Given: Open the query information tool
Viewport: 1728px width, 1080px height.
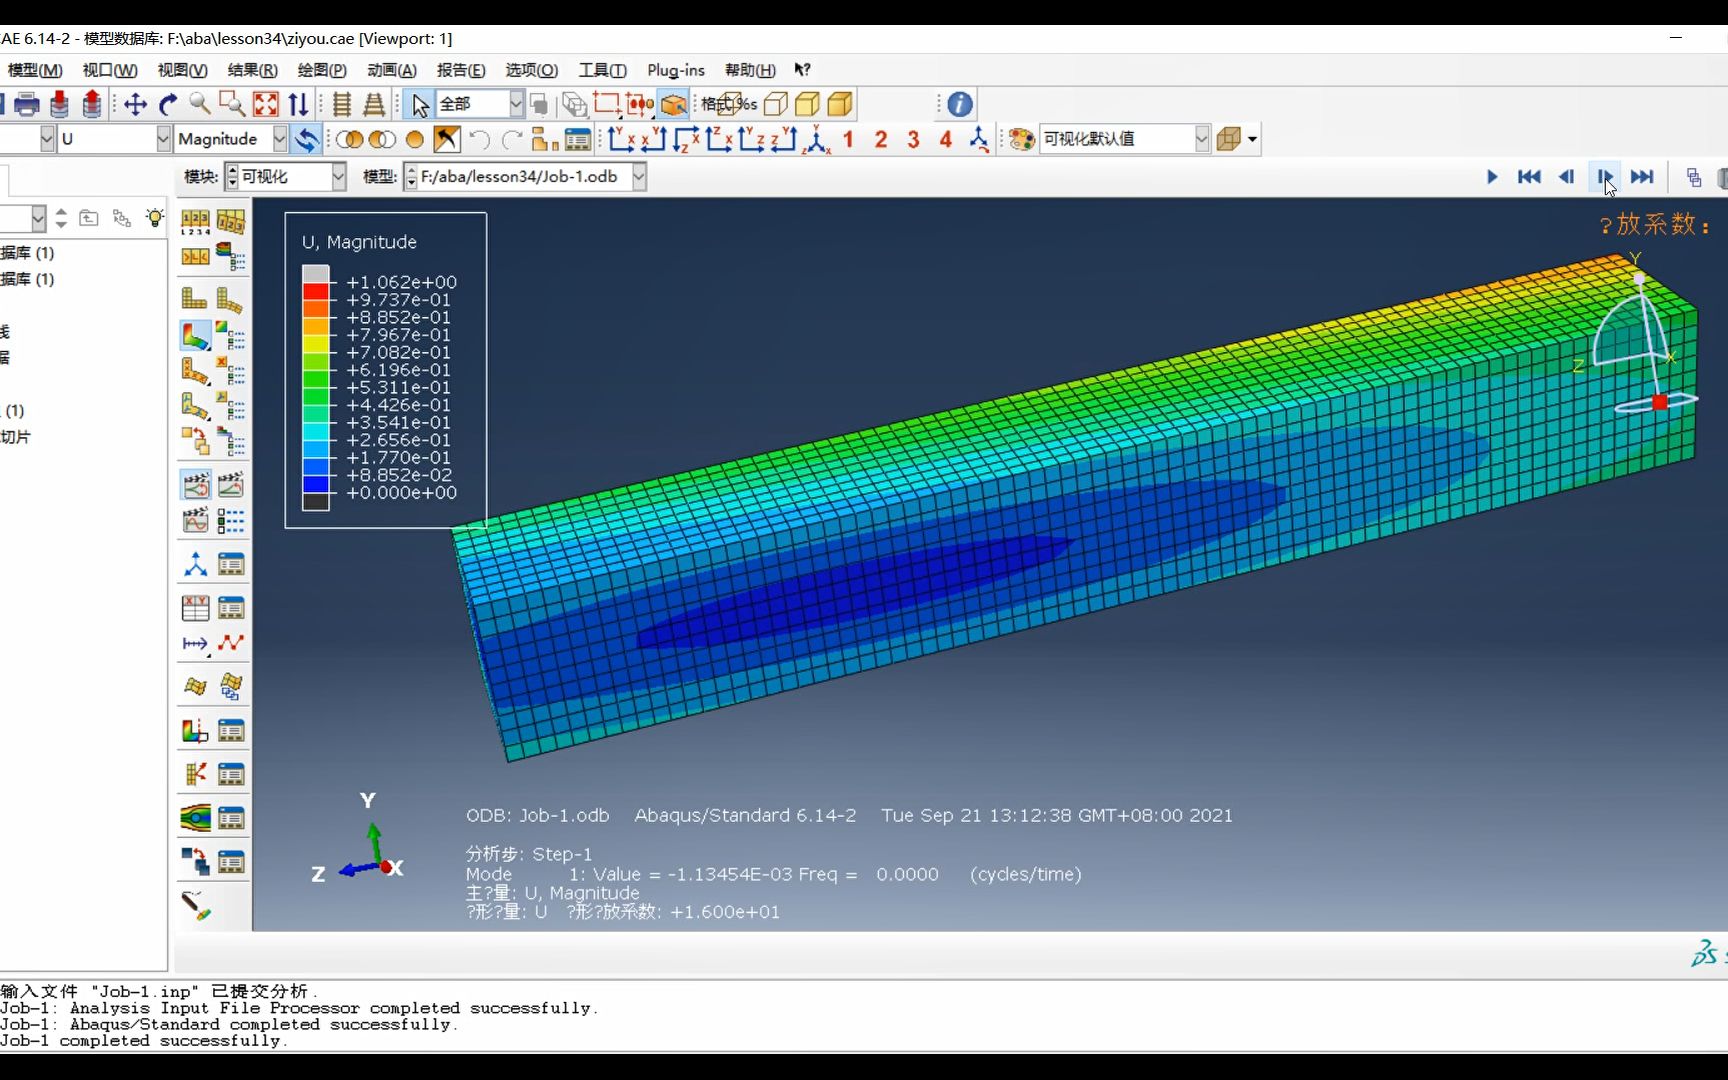Looking at the screenshot, I should [x=959, y=104].
